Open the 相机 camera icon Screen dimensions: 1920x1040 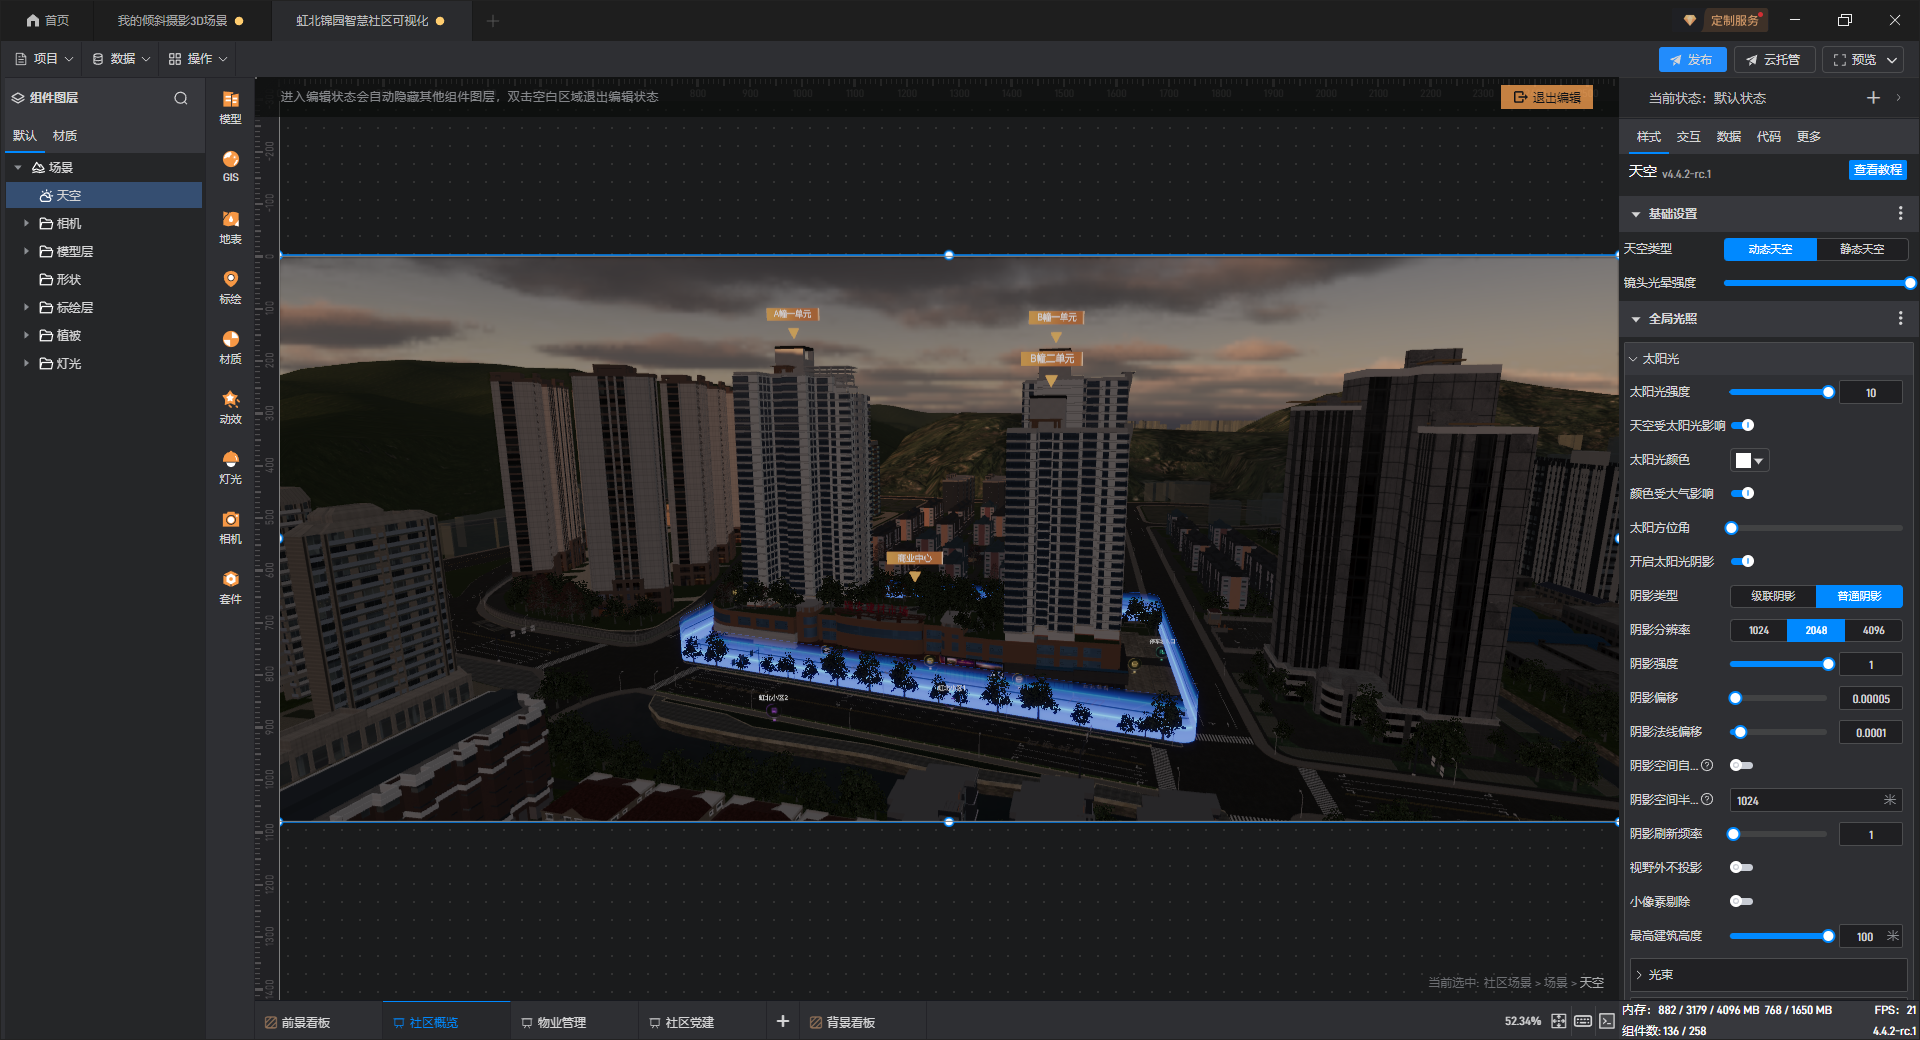230,527
